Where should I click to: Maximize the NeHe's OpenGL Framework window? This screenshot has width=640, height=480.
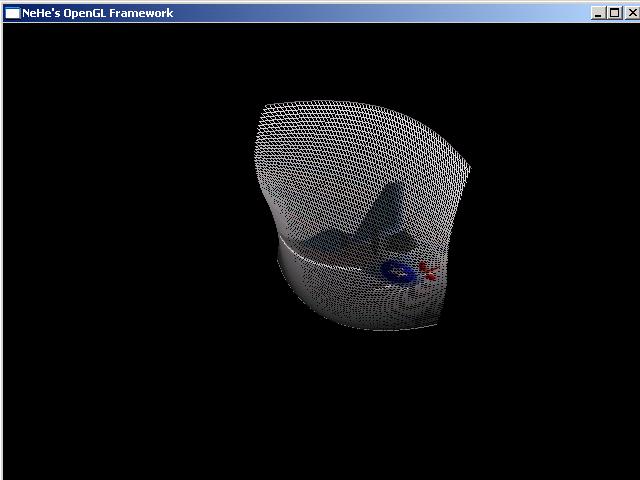pos(613,13)
